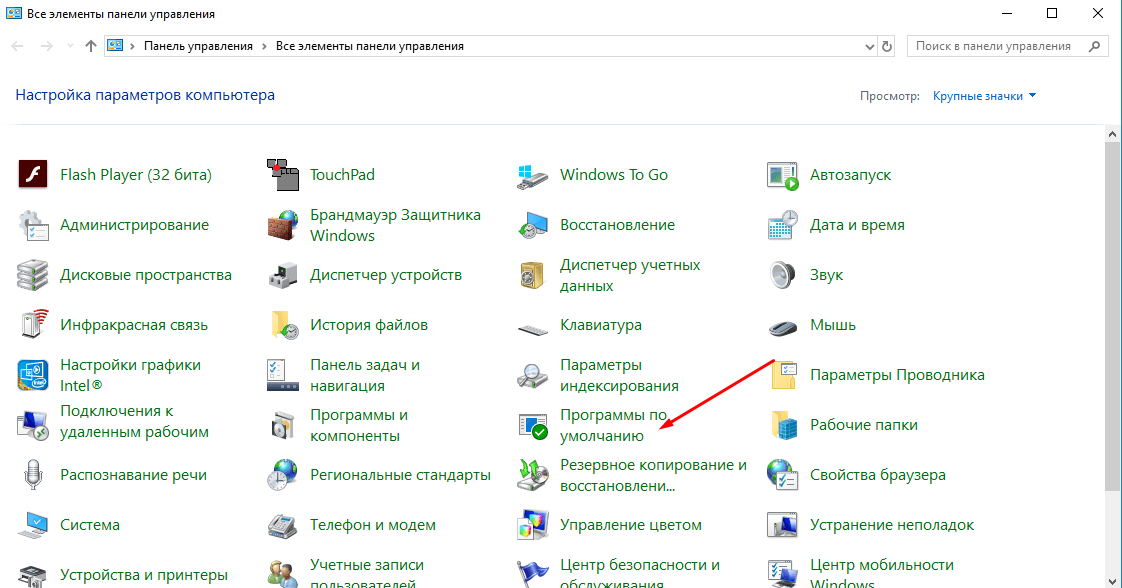The height and width of the screenshot is (588, 1122).
Task: Open the Администрирование gear icon
Action: 33,225
